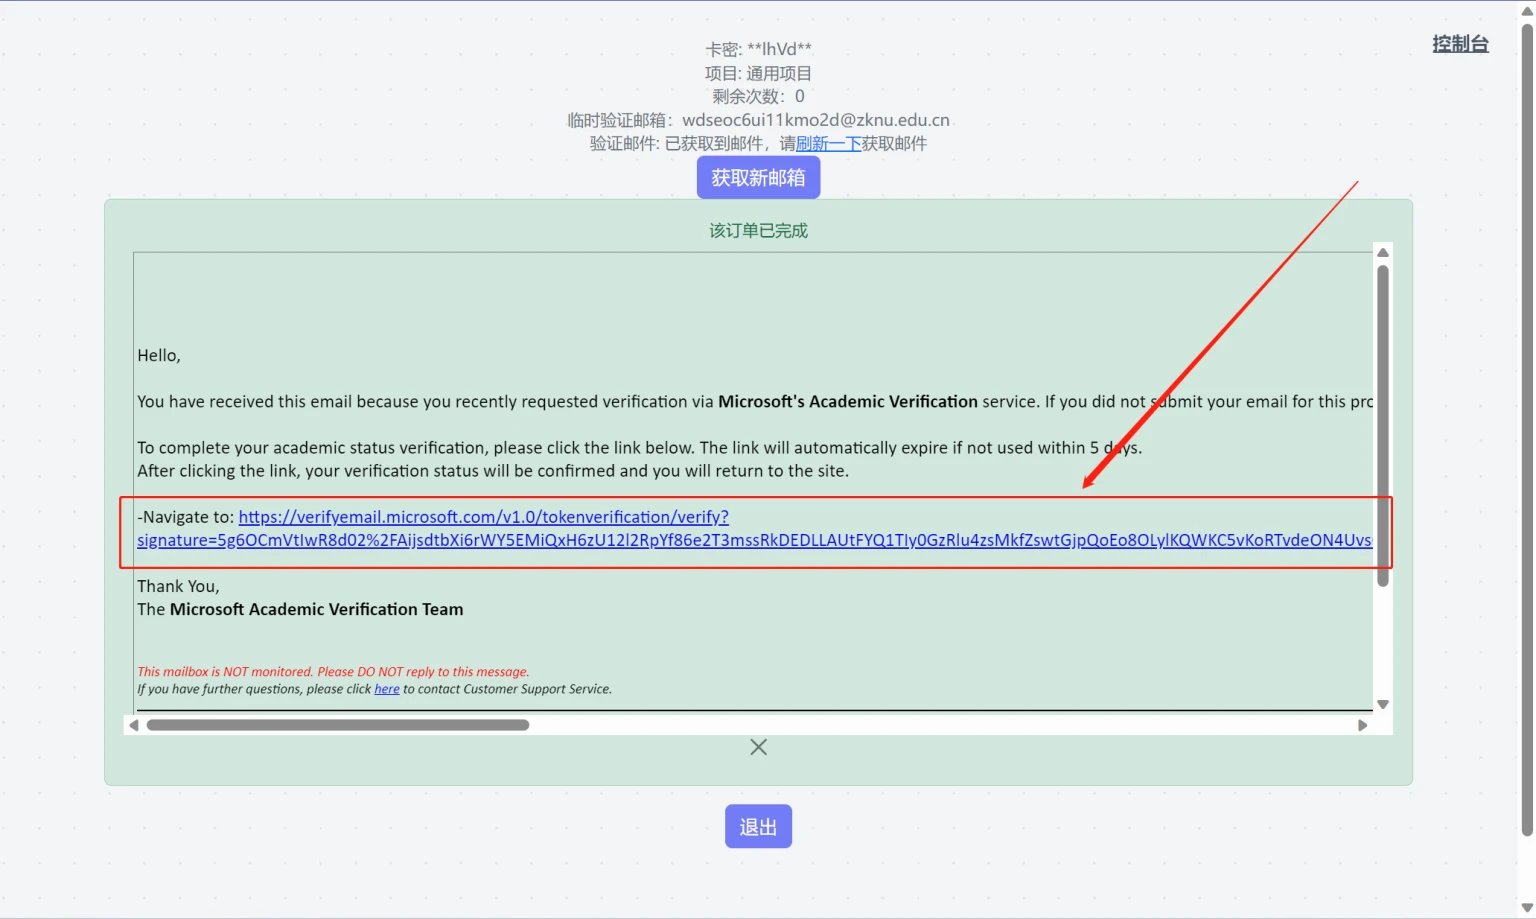Click the horizontal scroll-left arrow
This screenshot has width=1536, height=919.
coord(134,725)
